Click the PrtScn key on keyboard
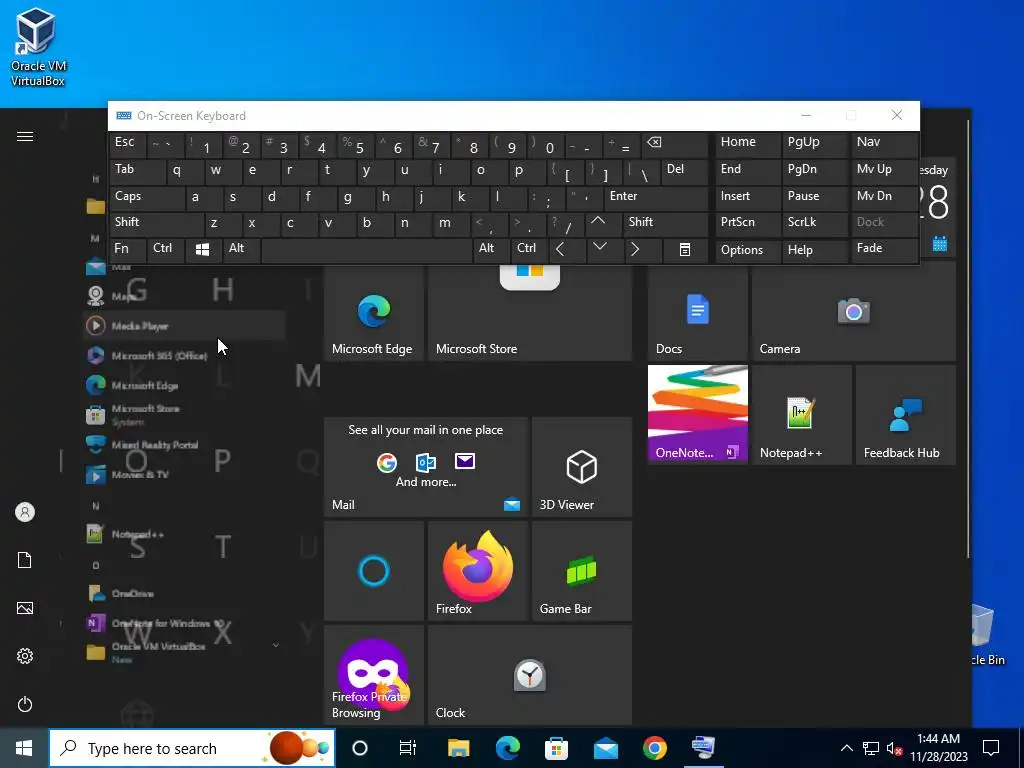The width and height of the screenshot is (1024, 768). 748,223
